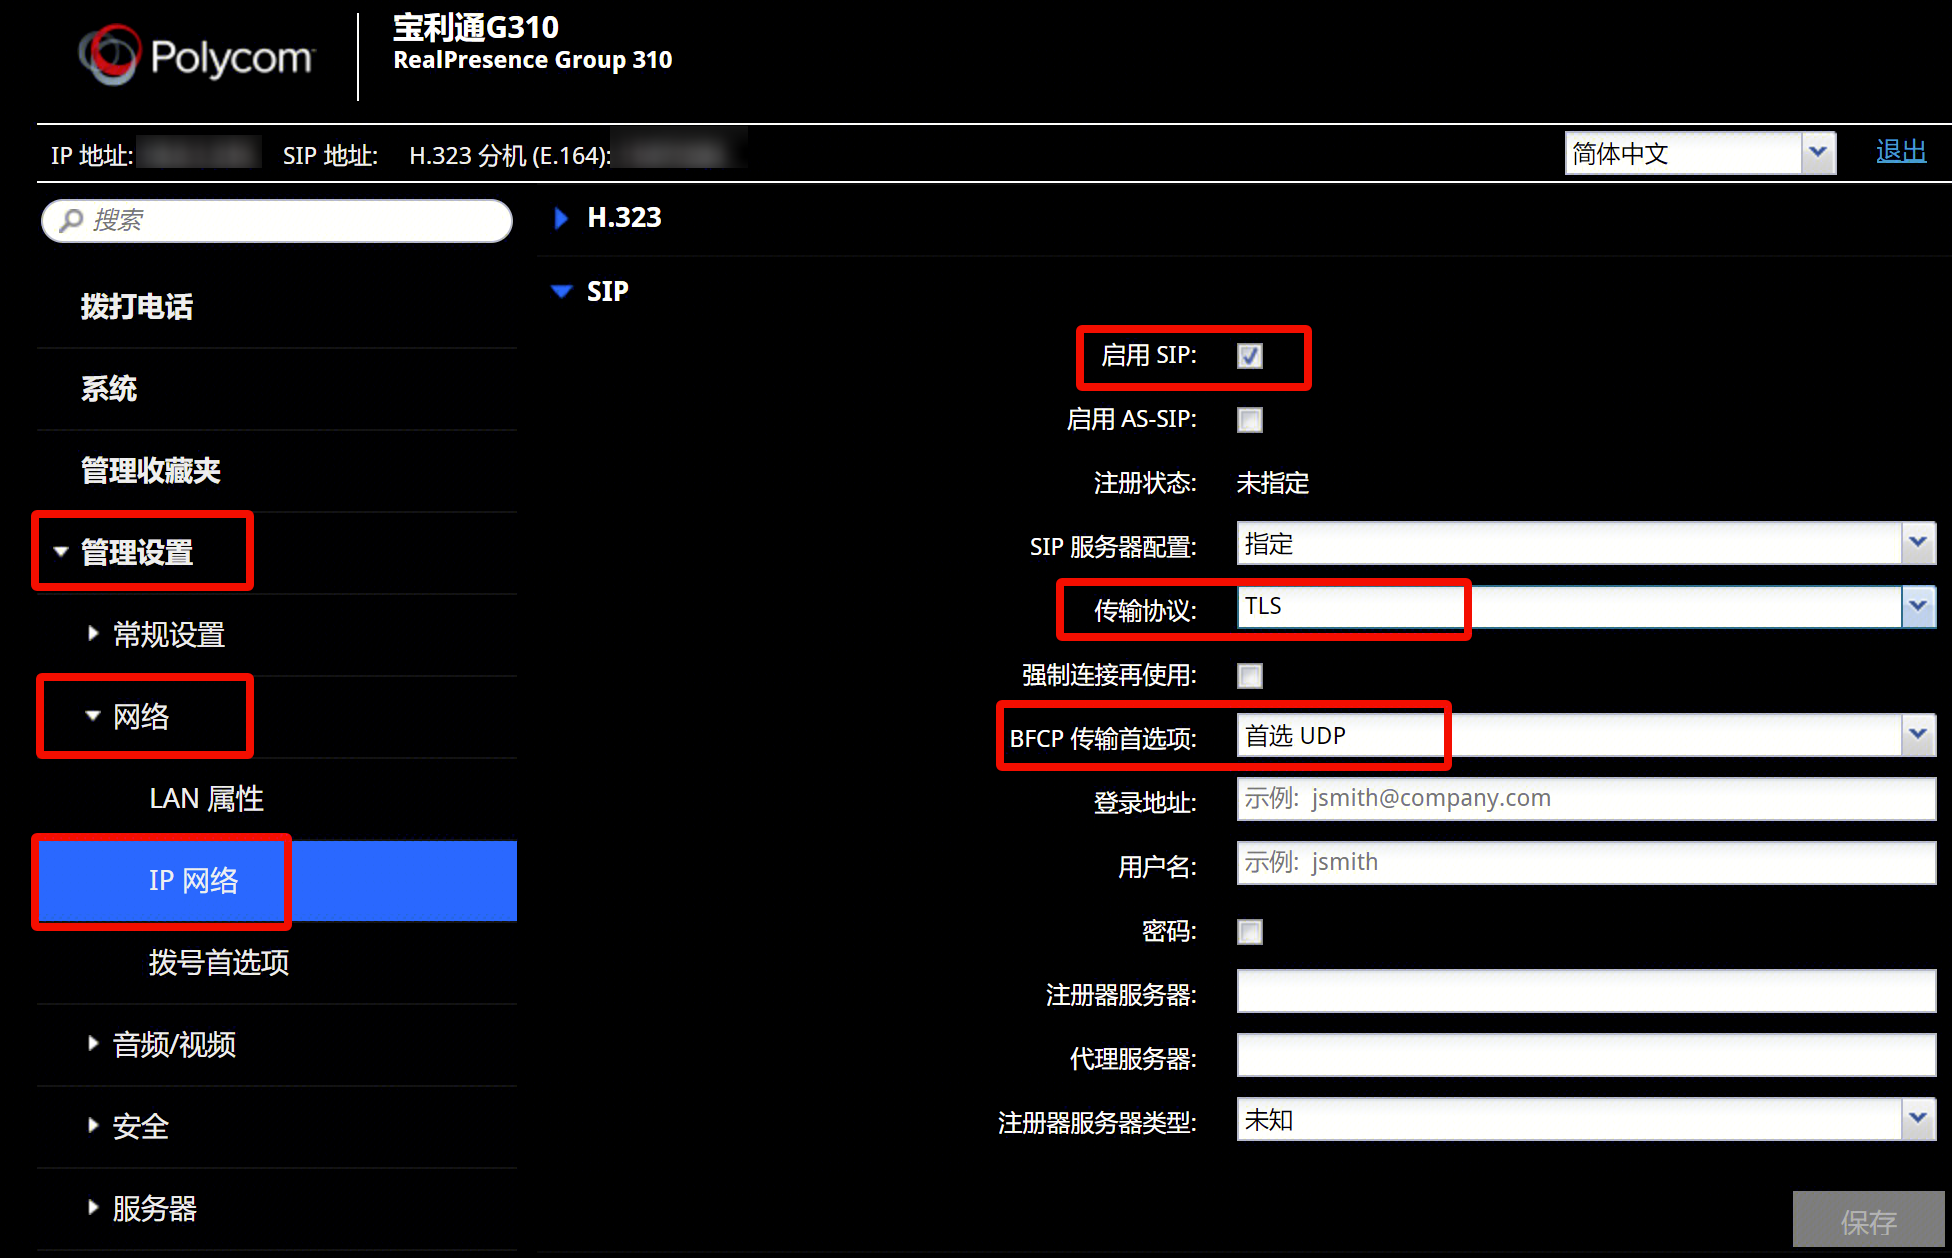The width and height of the screenshot is (1952, 1258).
Task: Click the 未指定 registration status text
Action: click(x=1272, y=483)
